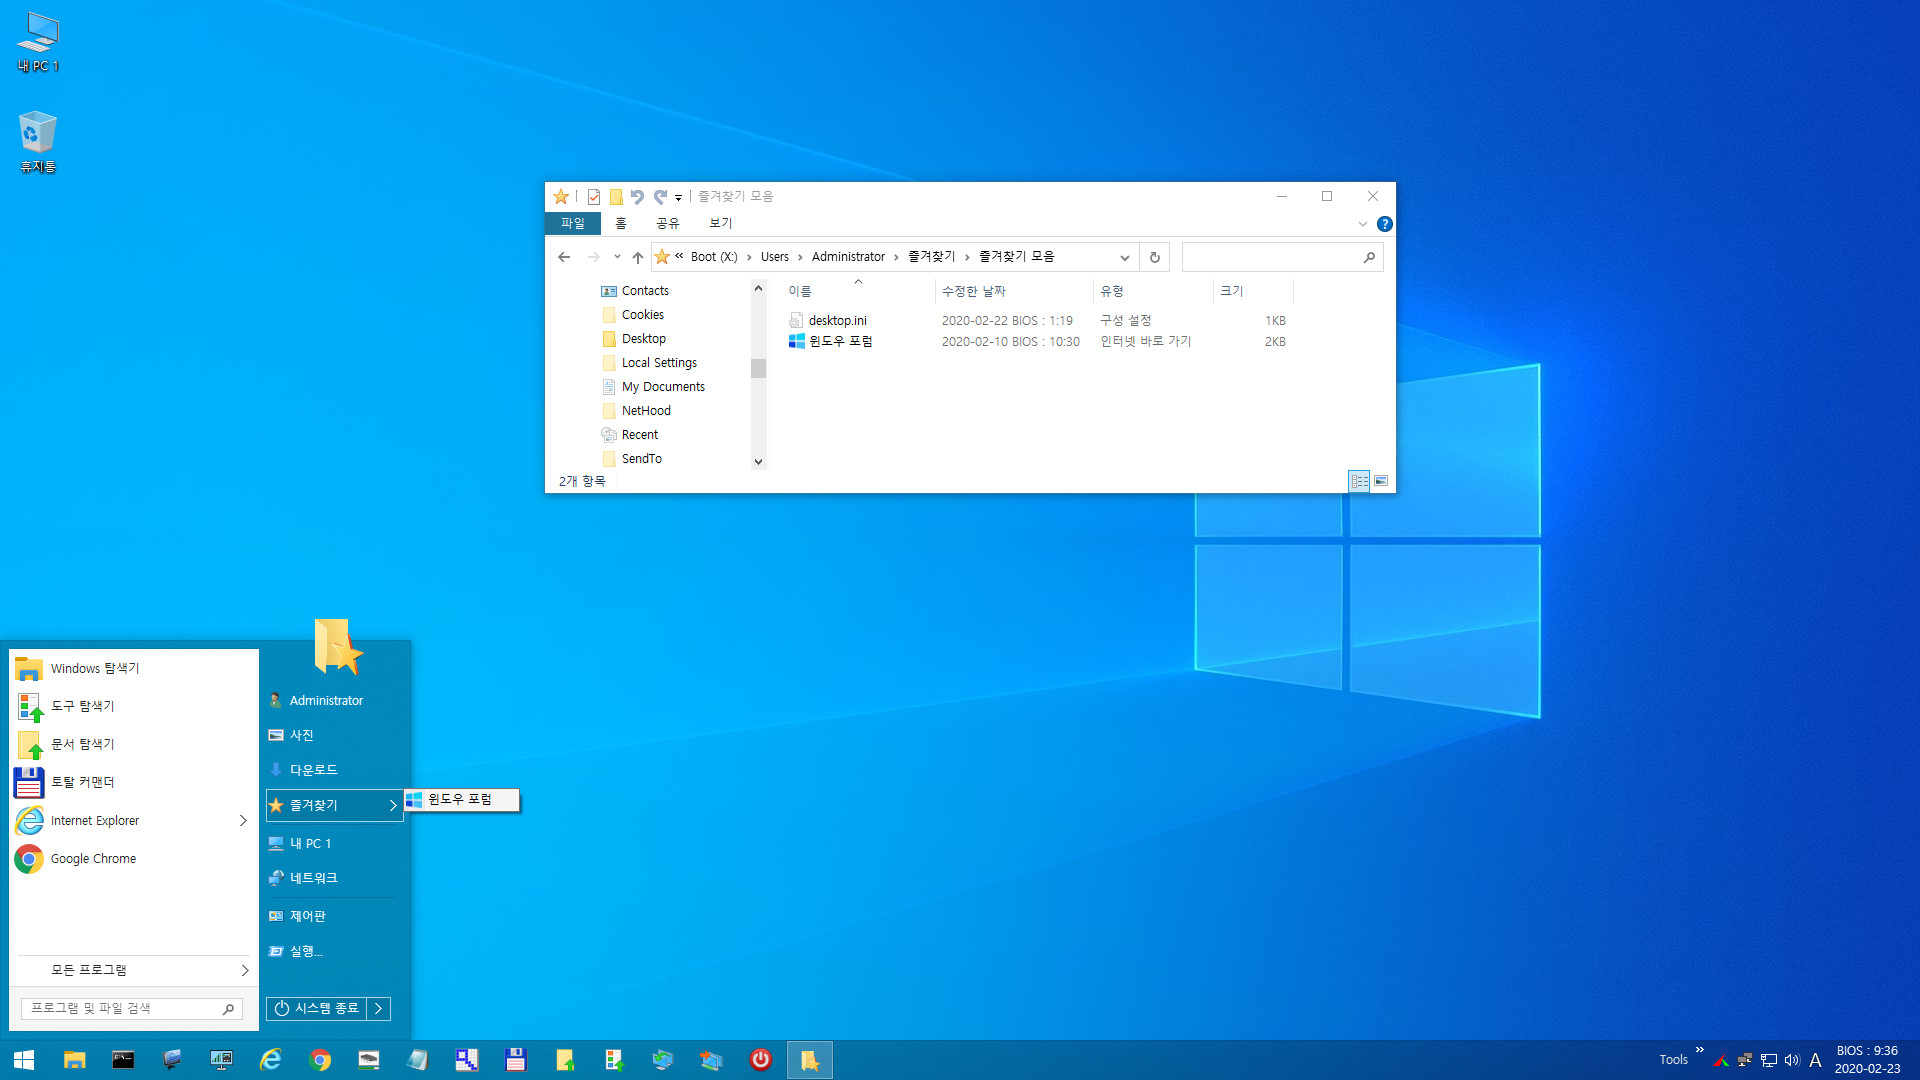Click red power icon in taskbar
The width and height of the screenshot is (1920, 1080).
click(x=760, y=1060)
